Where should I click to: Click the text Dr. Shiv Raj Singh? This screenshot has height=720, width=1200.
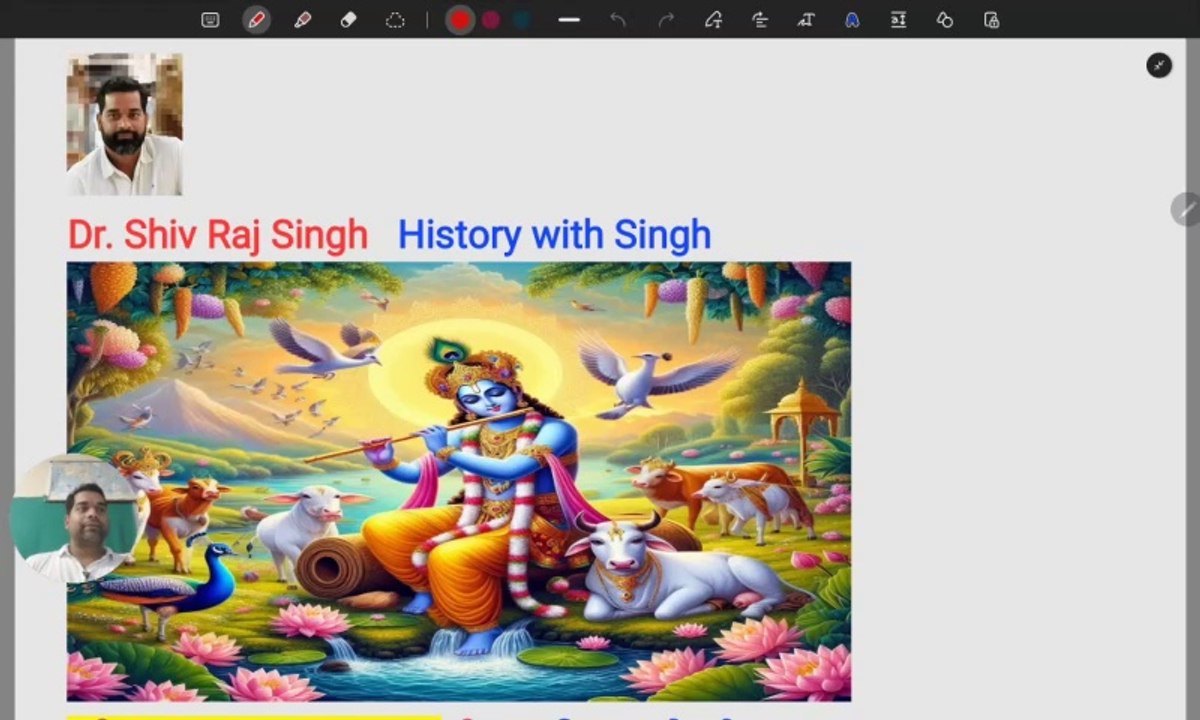click(218, 235)
